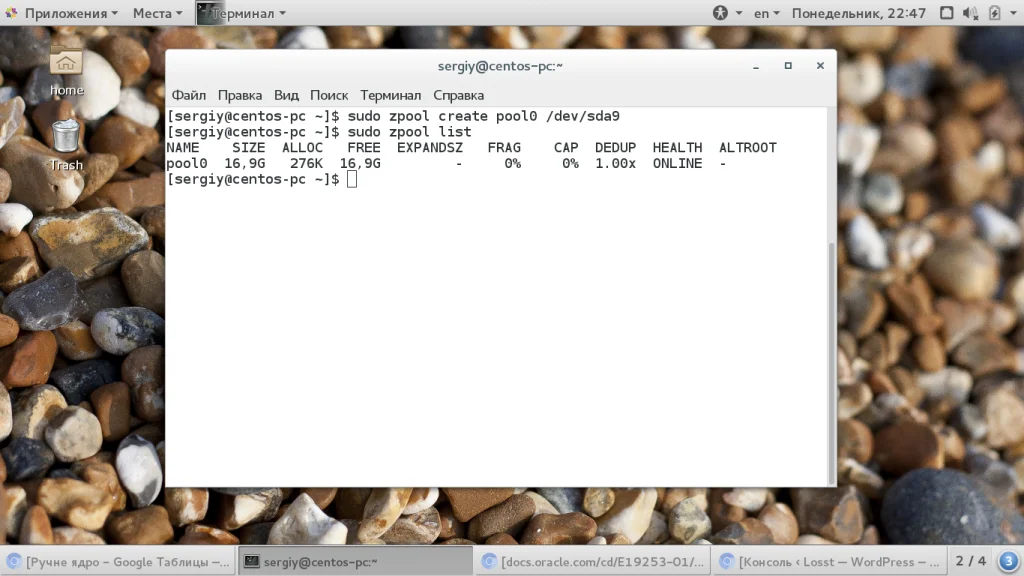Close the terminal window
This screenshot has height=576, width=1024.
[820, 66]
